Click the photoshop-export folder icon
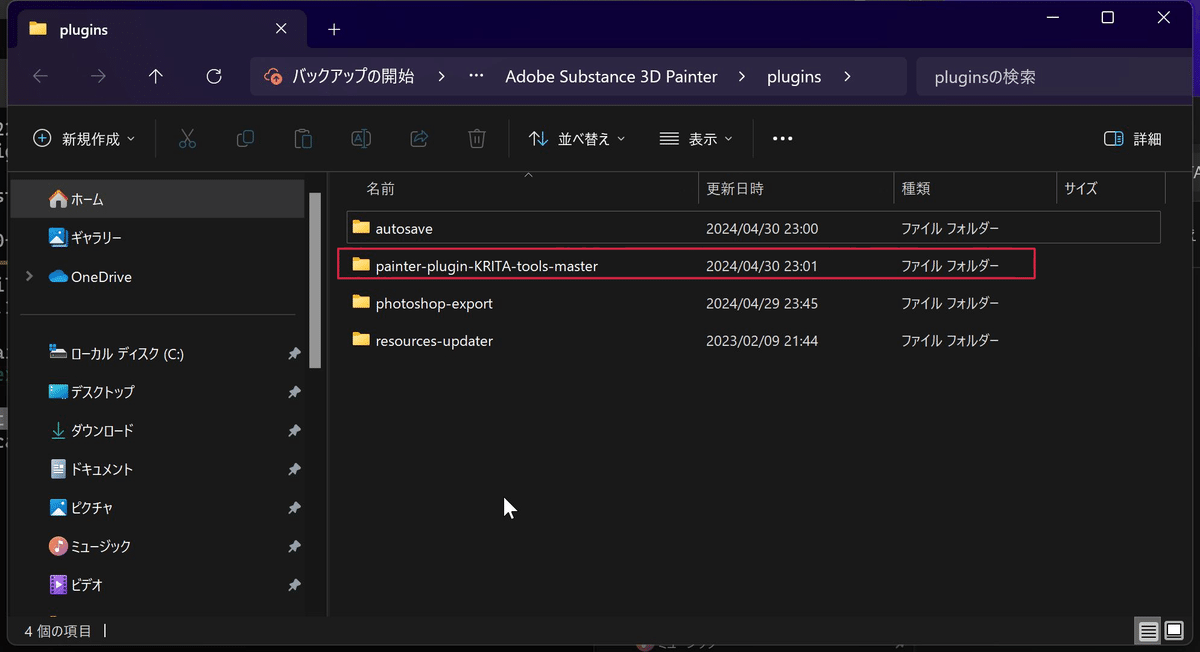This screenshot has height=652, width=1200. pos(361,302)
